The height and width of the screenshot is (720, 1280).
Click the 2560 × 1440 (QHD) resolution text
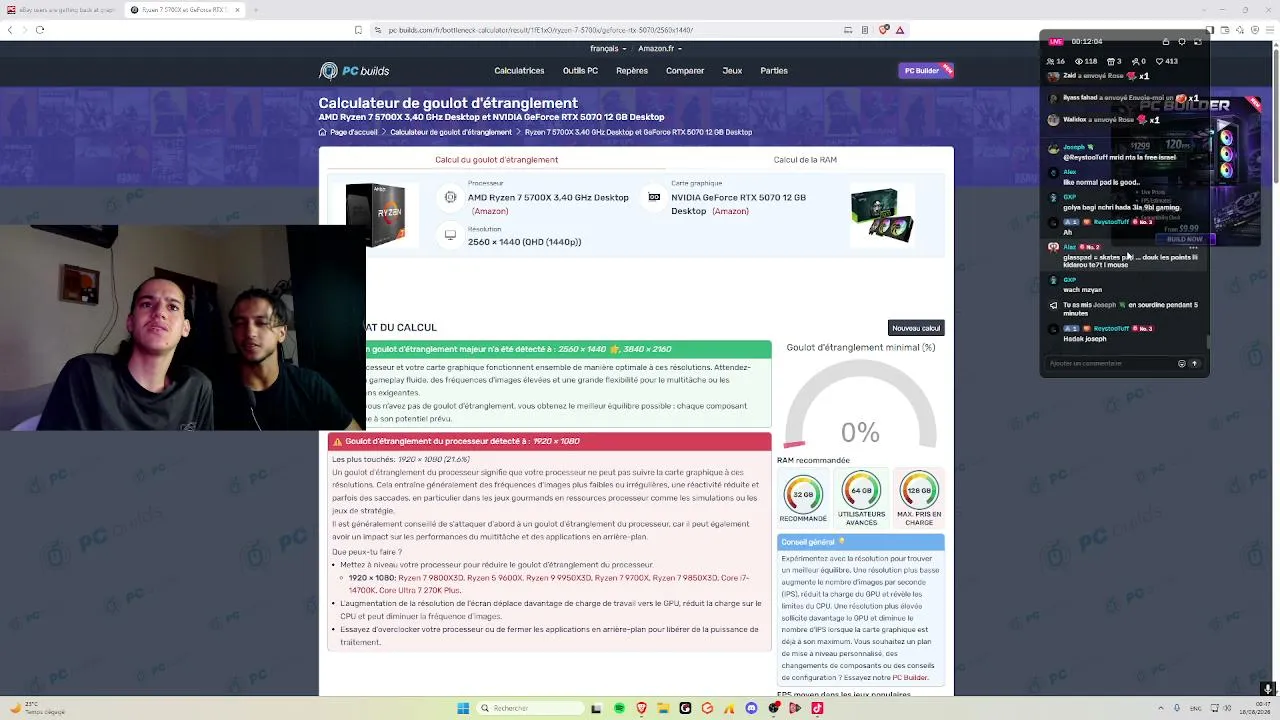(x=524, y=242)
